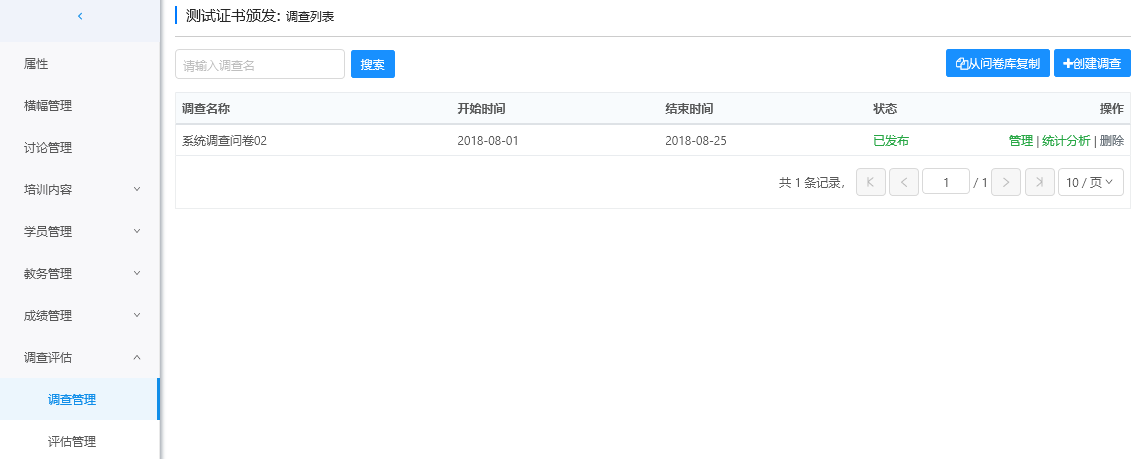Image resolution: width=1135 pixels, height=459 pixels.
Task: Open 属性 in the sidebar
Action: (37, 64)
